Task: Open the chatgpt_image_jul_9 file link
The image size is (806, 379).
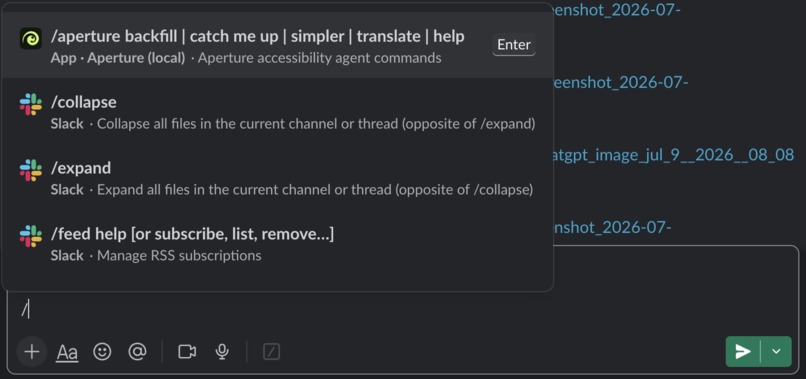Action: [672, 155]
